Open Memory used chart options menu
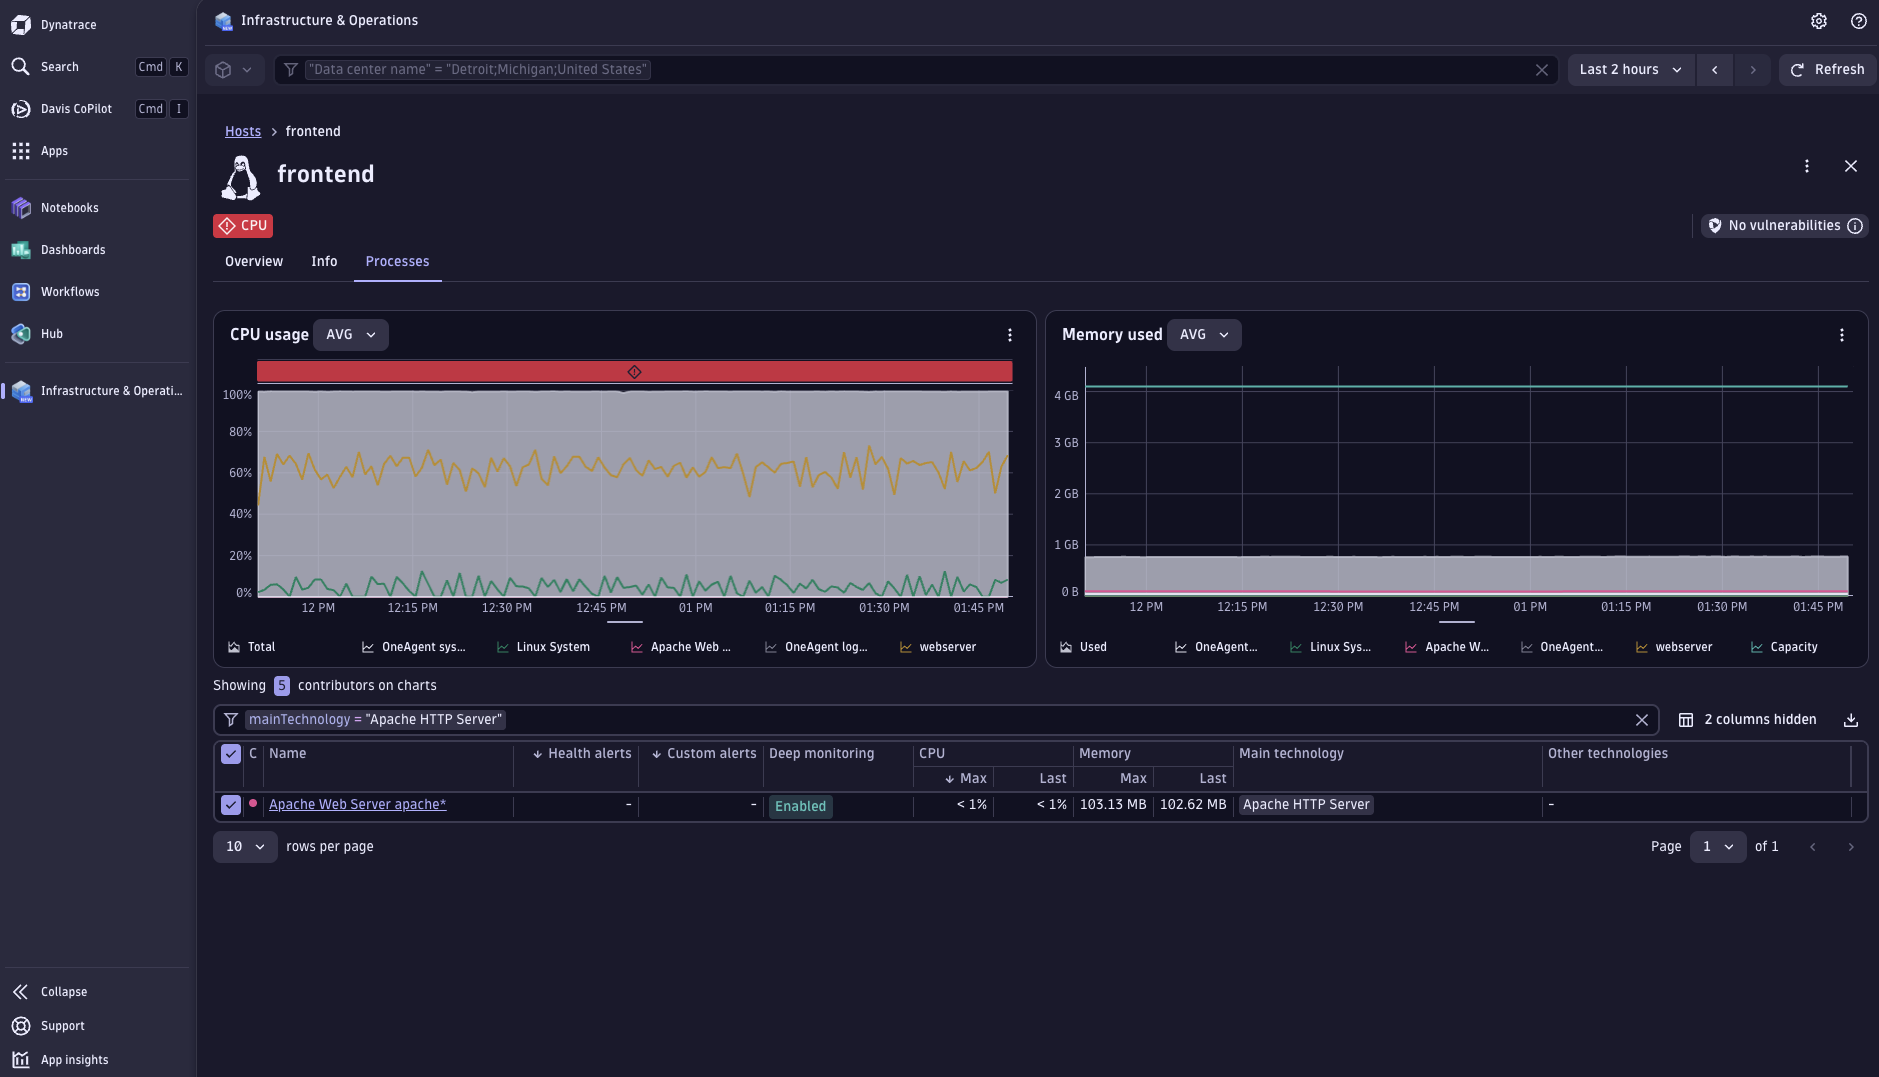1879x1077 pixels. click(x=1842, y=335)
